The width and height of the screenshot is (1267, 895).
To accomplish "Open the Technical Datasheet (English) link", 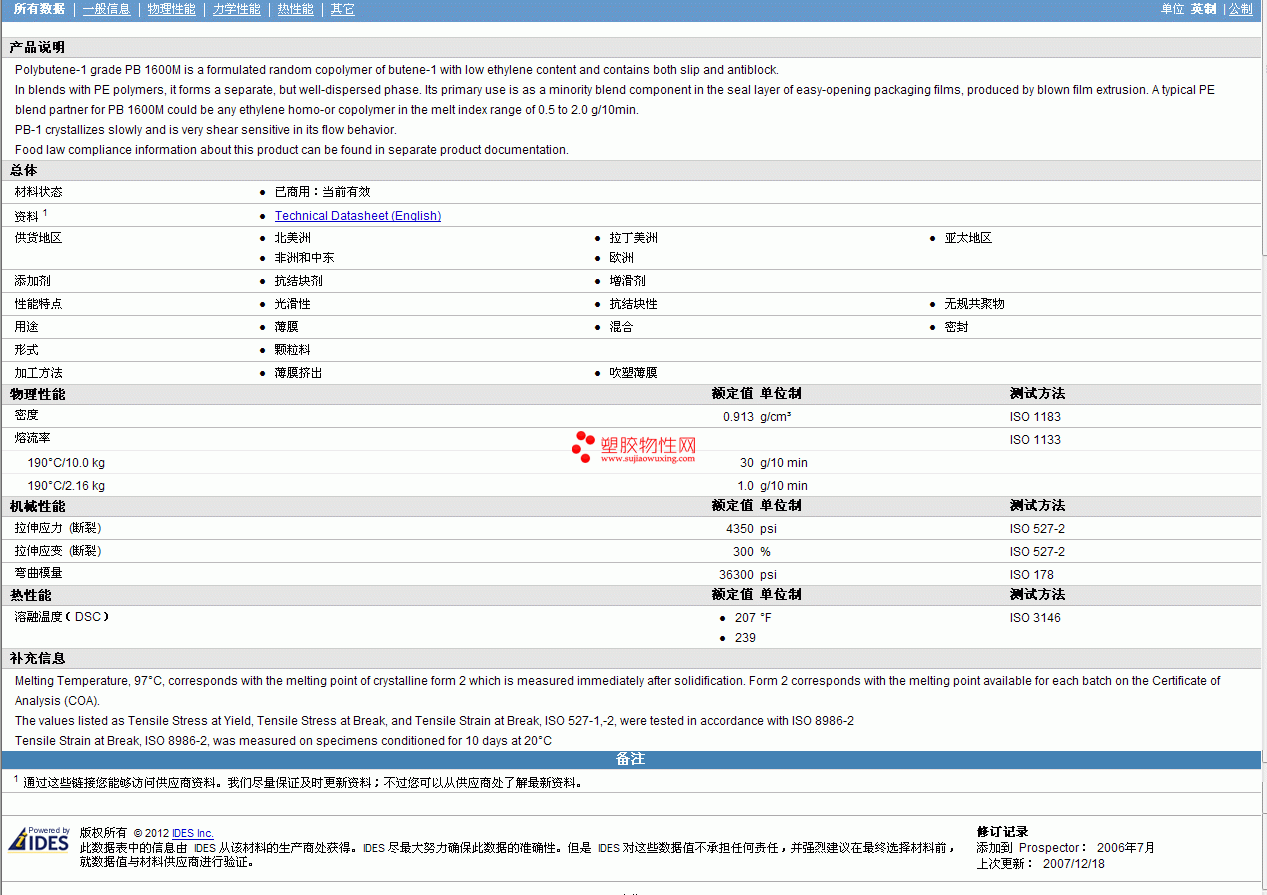I will (358, 216).
